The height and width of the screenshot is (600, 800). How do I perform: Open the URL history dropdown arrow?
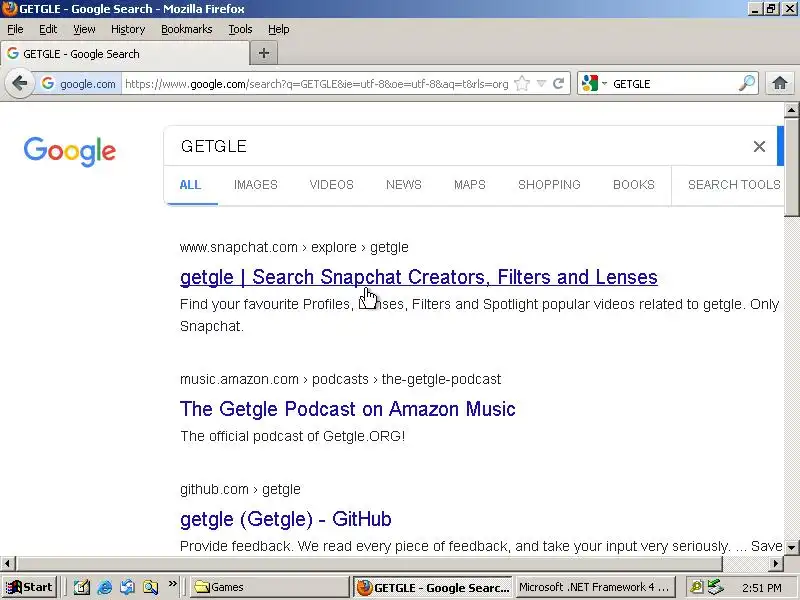click(x=542, y=84)
